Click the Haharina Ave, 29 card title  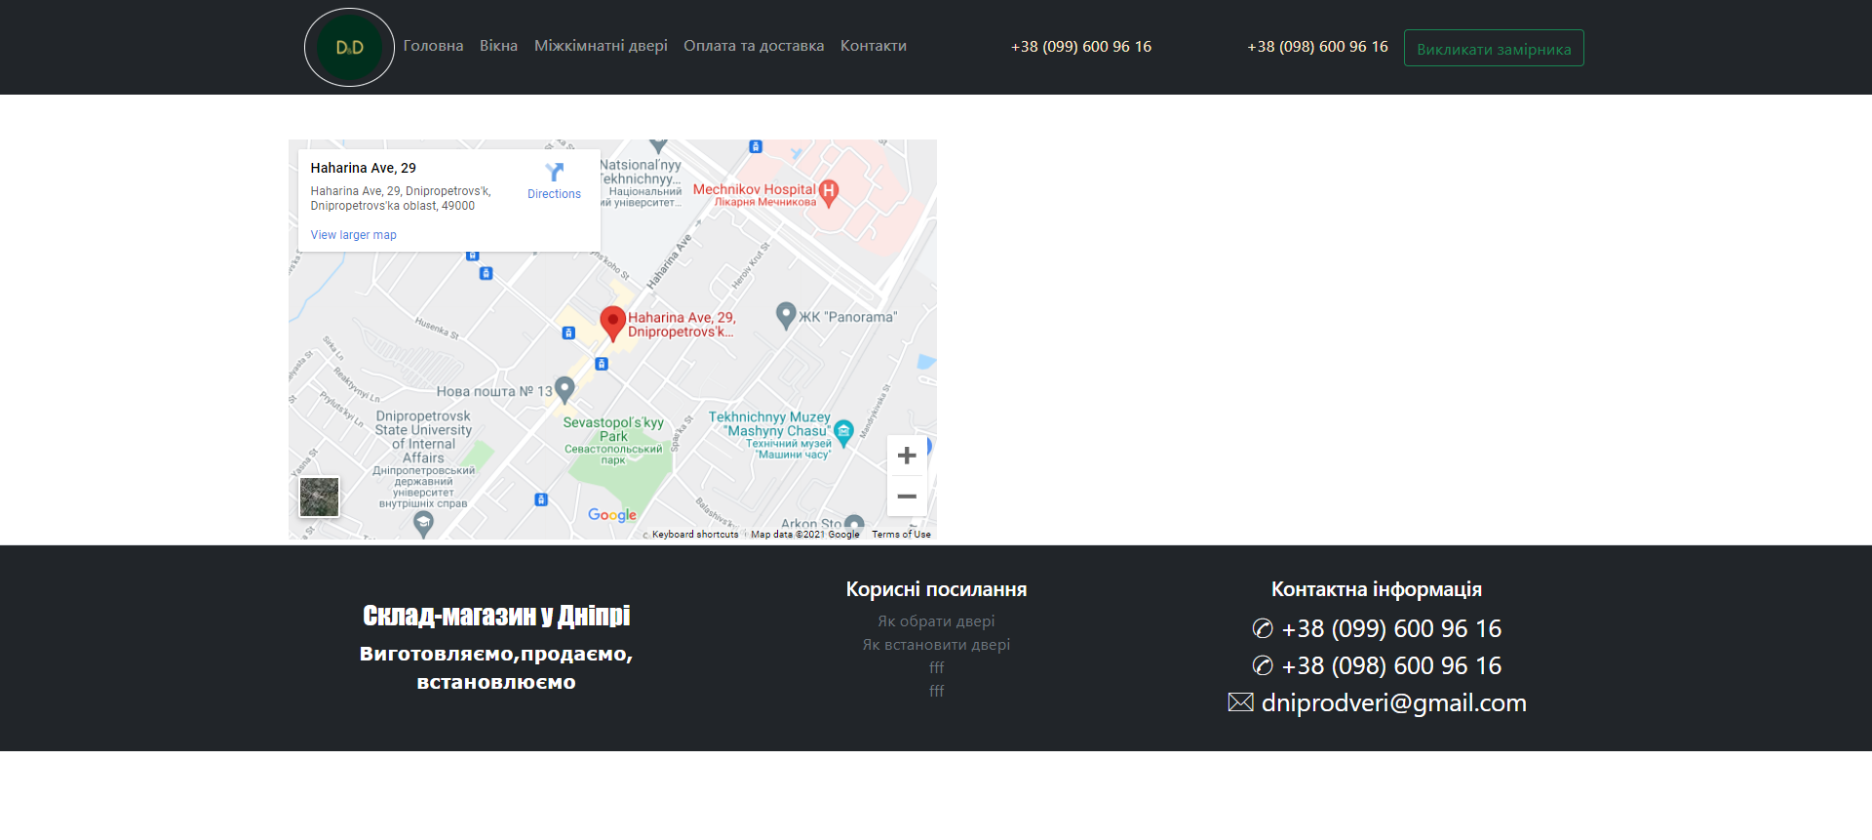coord(363,168)
